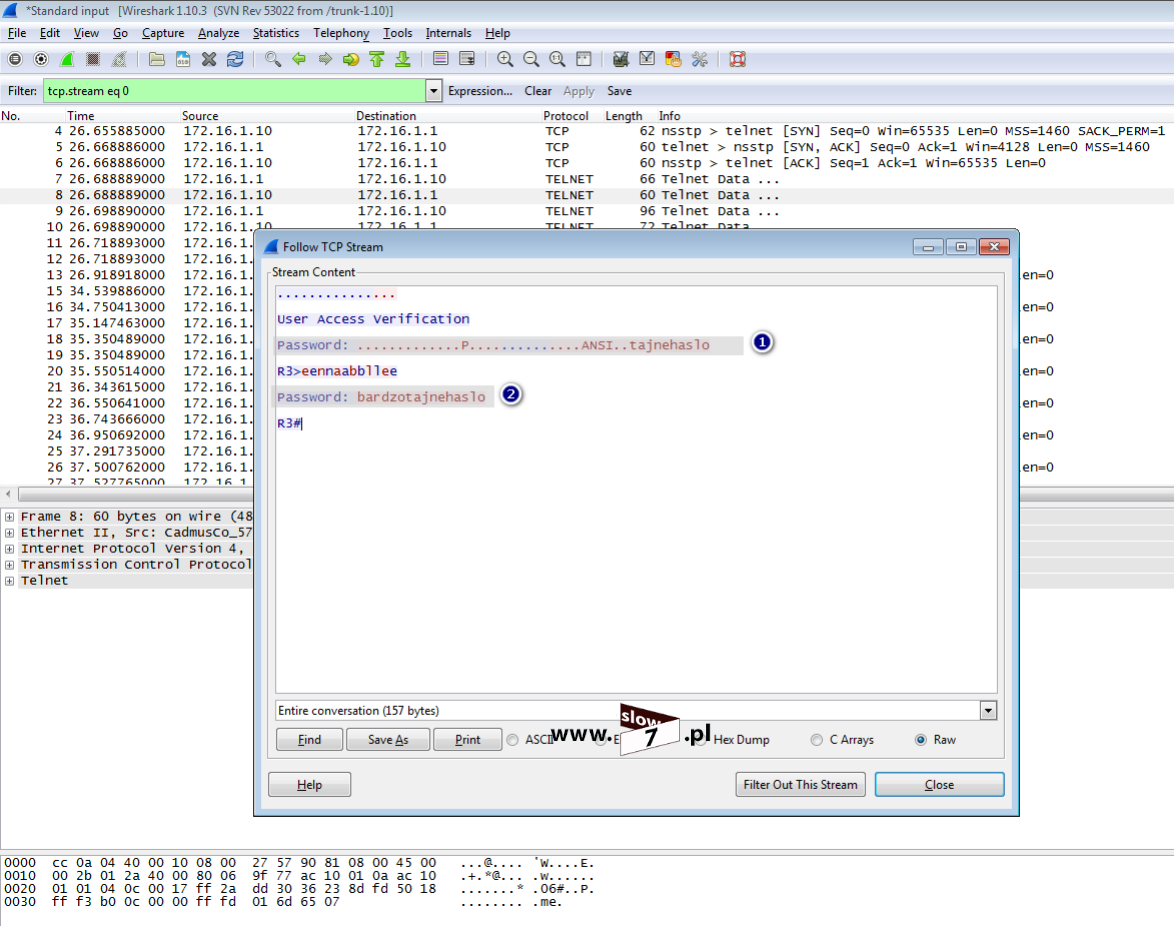Select Raw stream format radio
Screen dimensions: 1174x926
(x=921, y=740)
